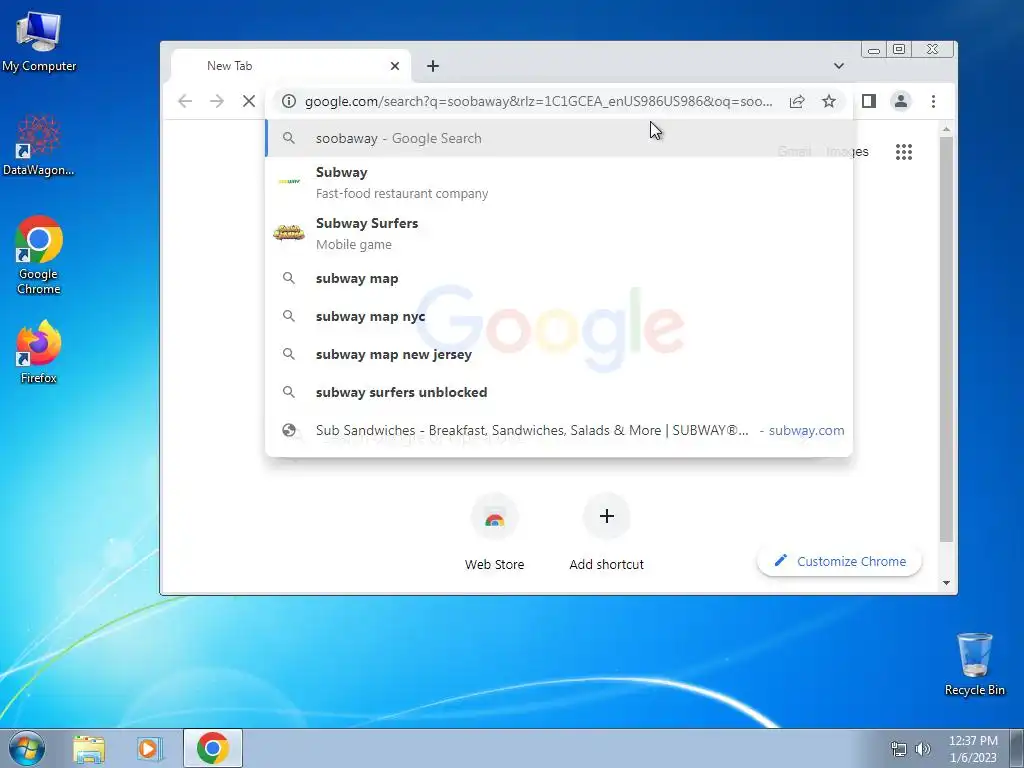This screenshot has width=1024, height=768.
Task: Click the page vertical scrollbar thumb
Action: point(946,340)
